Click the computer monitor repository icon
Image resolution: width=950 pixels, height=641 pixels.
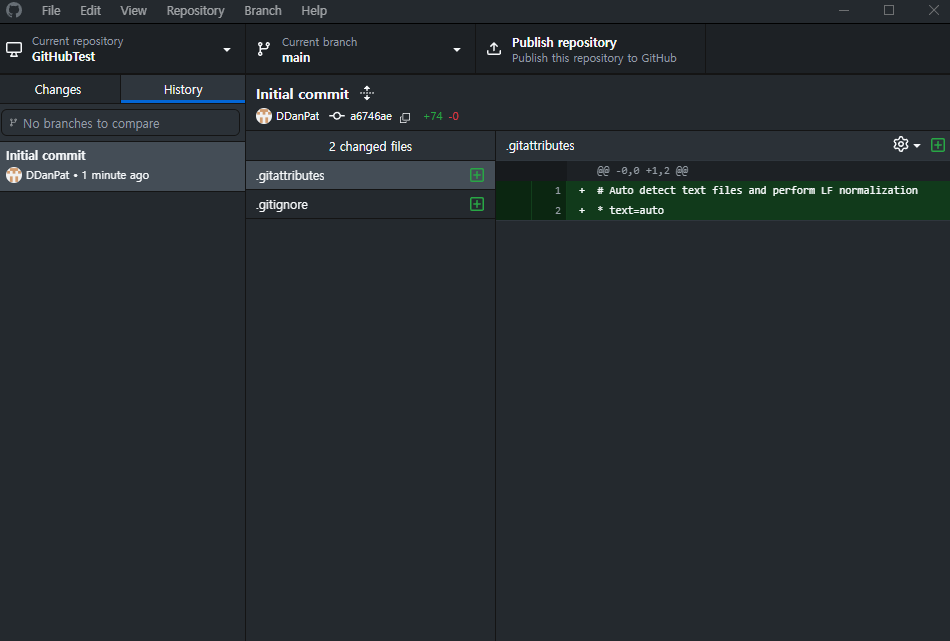[x=14, y=49]
